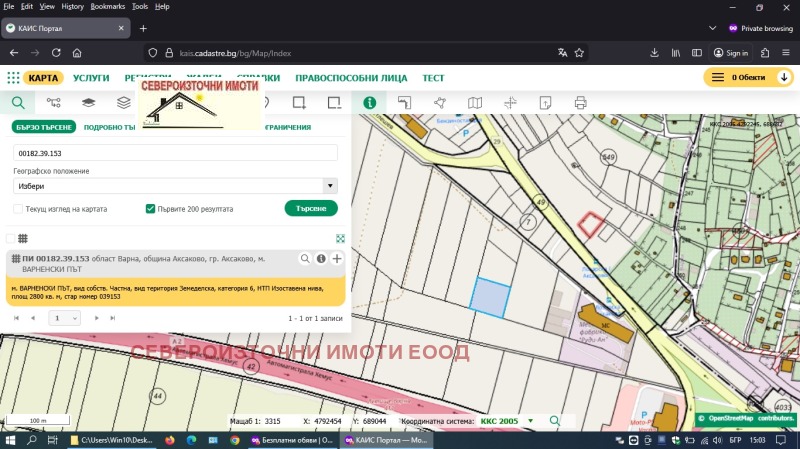The width and height of the screenshot is (800, 449).
Task: Click the translate page icon in address bar
Action: [x=562, y=53]
